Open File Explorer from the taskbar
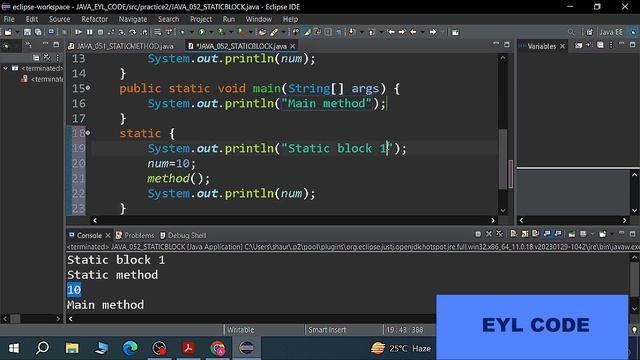 point(72,348)
